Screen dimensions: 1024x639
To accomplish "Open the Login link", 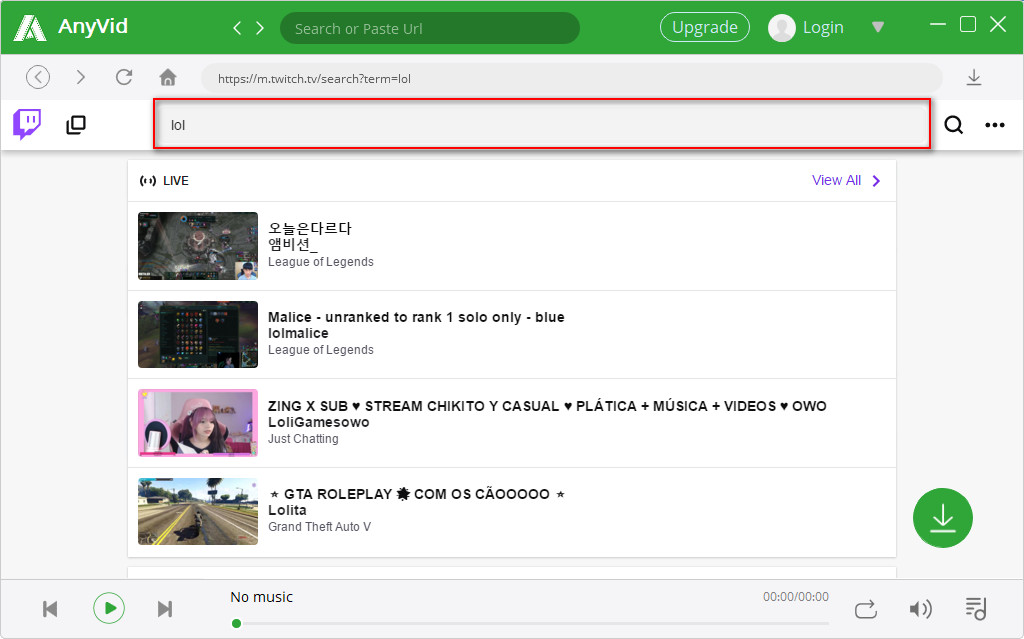I will pyautogui.click(x=823, y=27).
